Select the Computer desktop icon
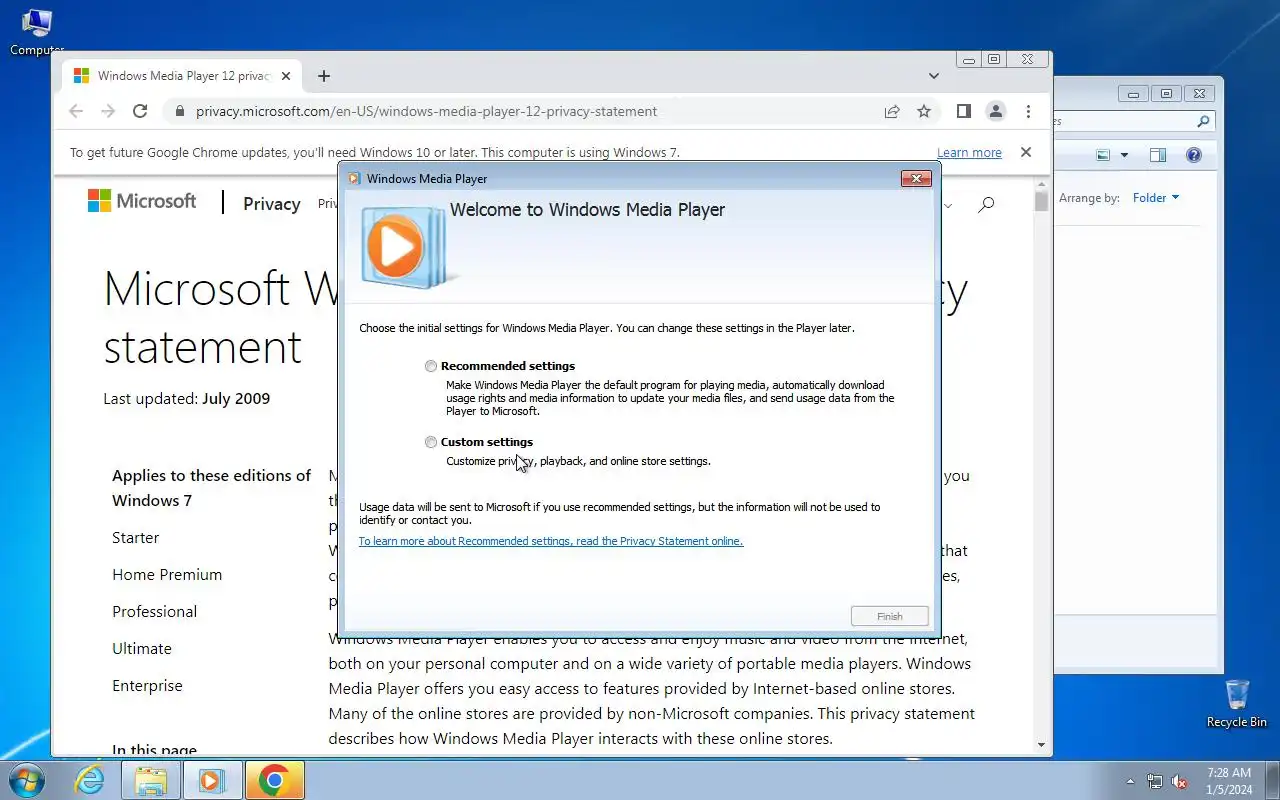1280x800 pixels. pos(37,31)
